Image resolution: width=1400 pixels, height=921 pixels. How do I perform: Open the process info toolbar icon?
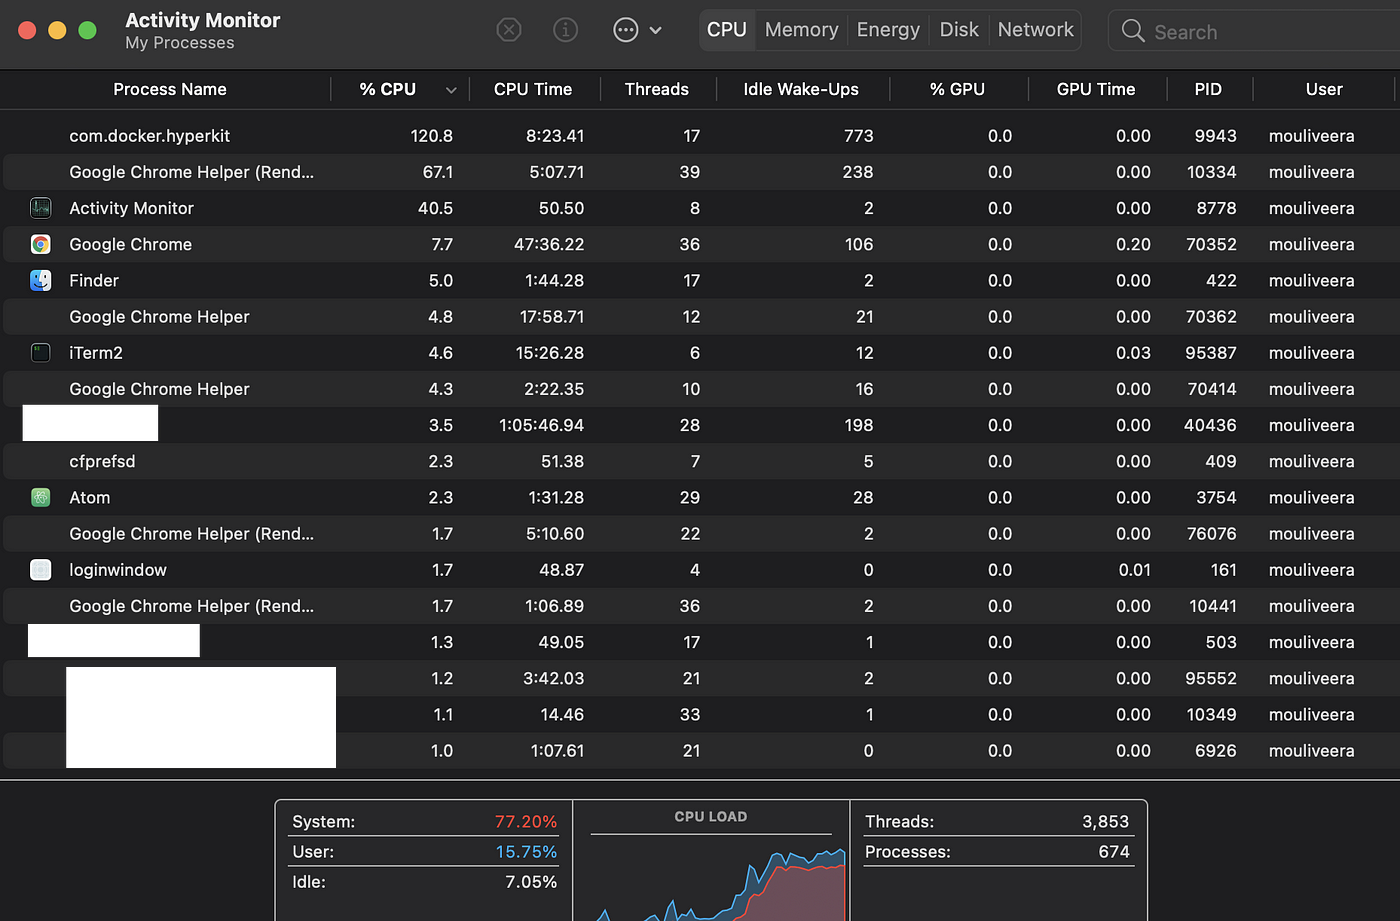click(x=566, y=30)
